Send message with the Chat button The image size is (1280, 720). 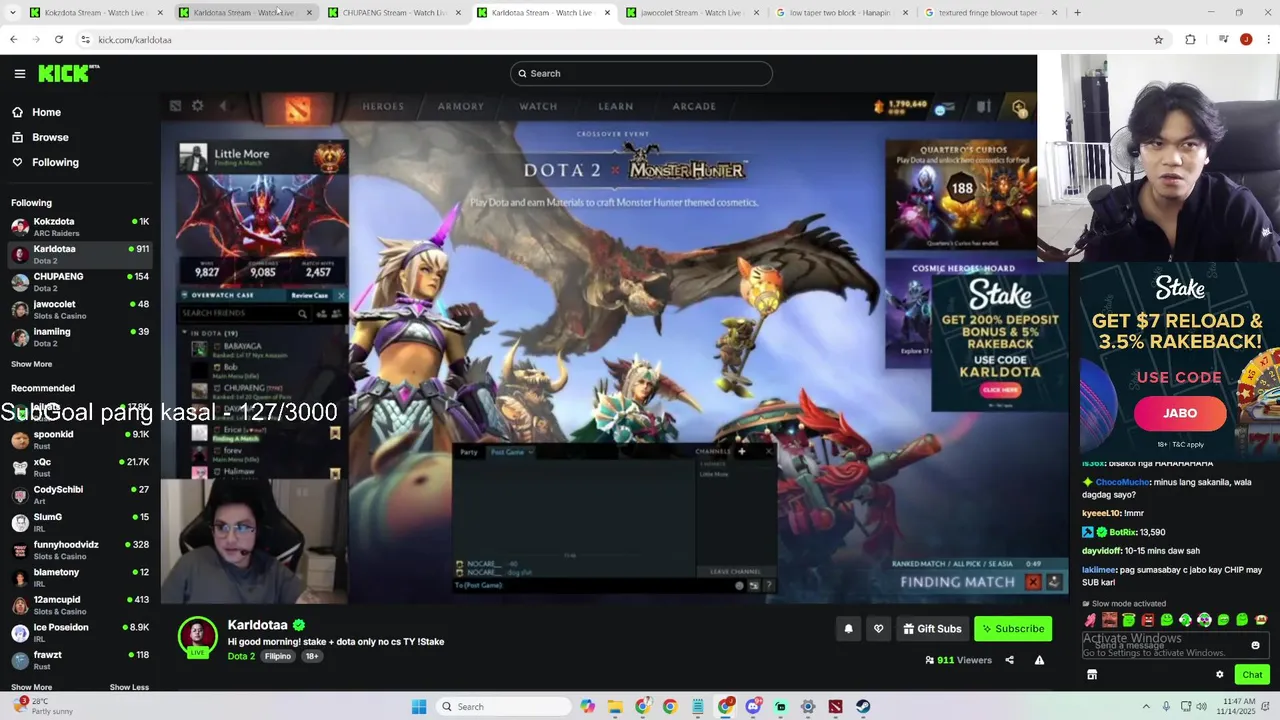point(1252,675)
